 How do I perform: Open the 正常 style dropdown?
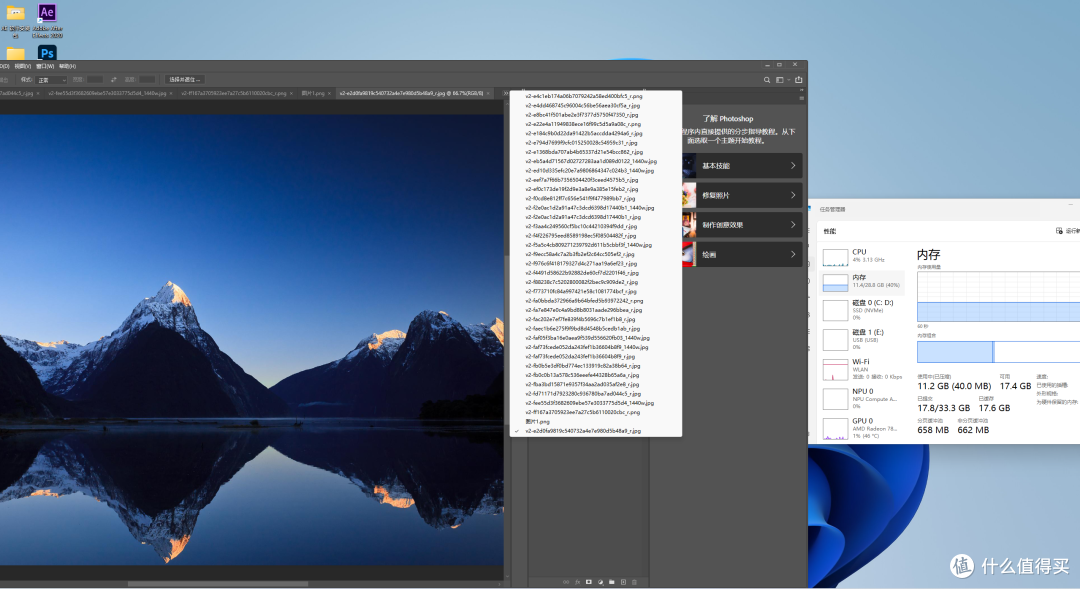pyautogui.click(x=52, y=80)
